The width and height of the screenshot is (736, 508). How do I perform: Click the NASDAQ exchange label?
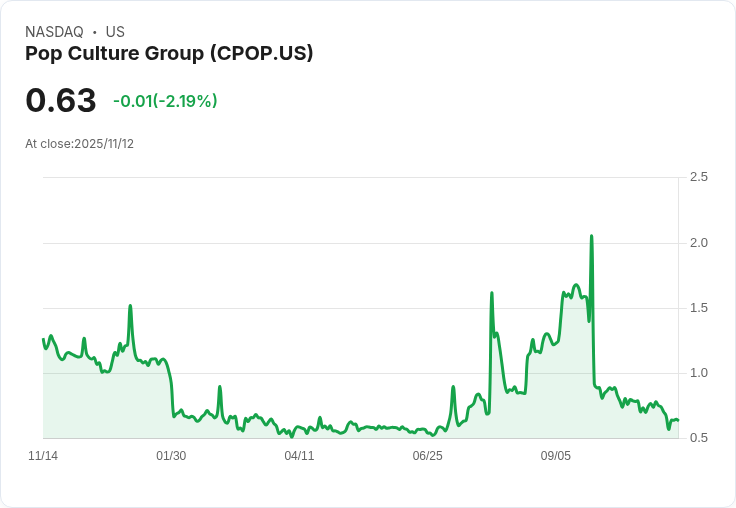pyautogui.click(x=54, y=32)
